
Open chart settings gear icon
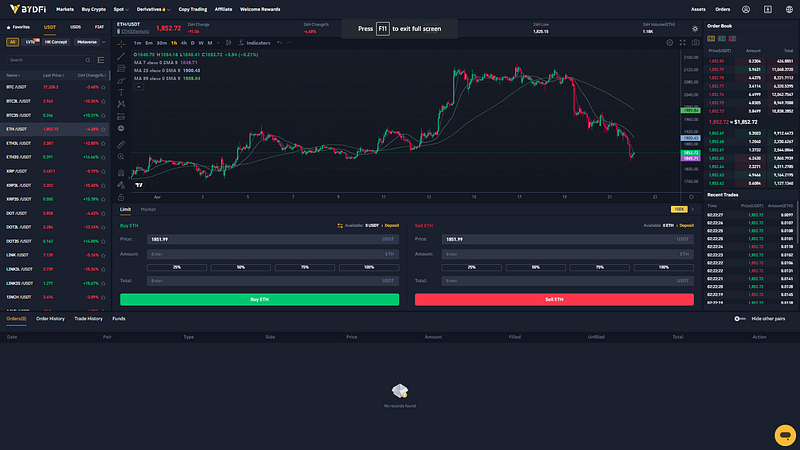669,43
